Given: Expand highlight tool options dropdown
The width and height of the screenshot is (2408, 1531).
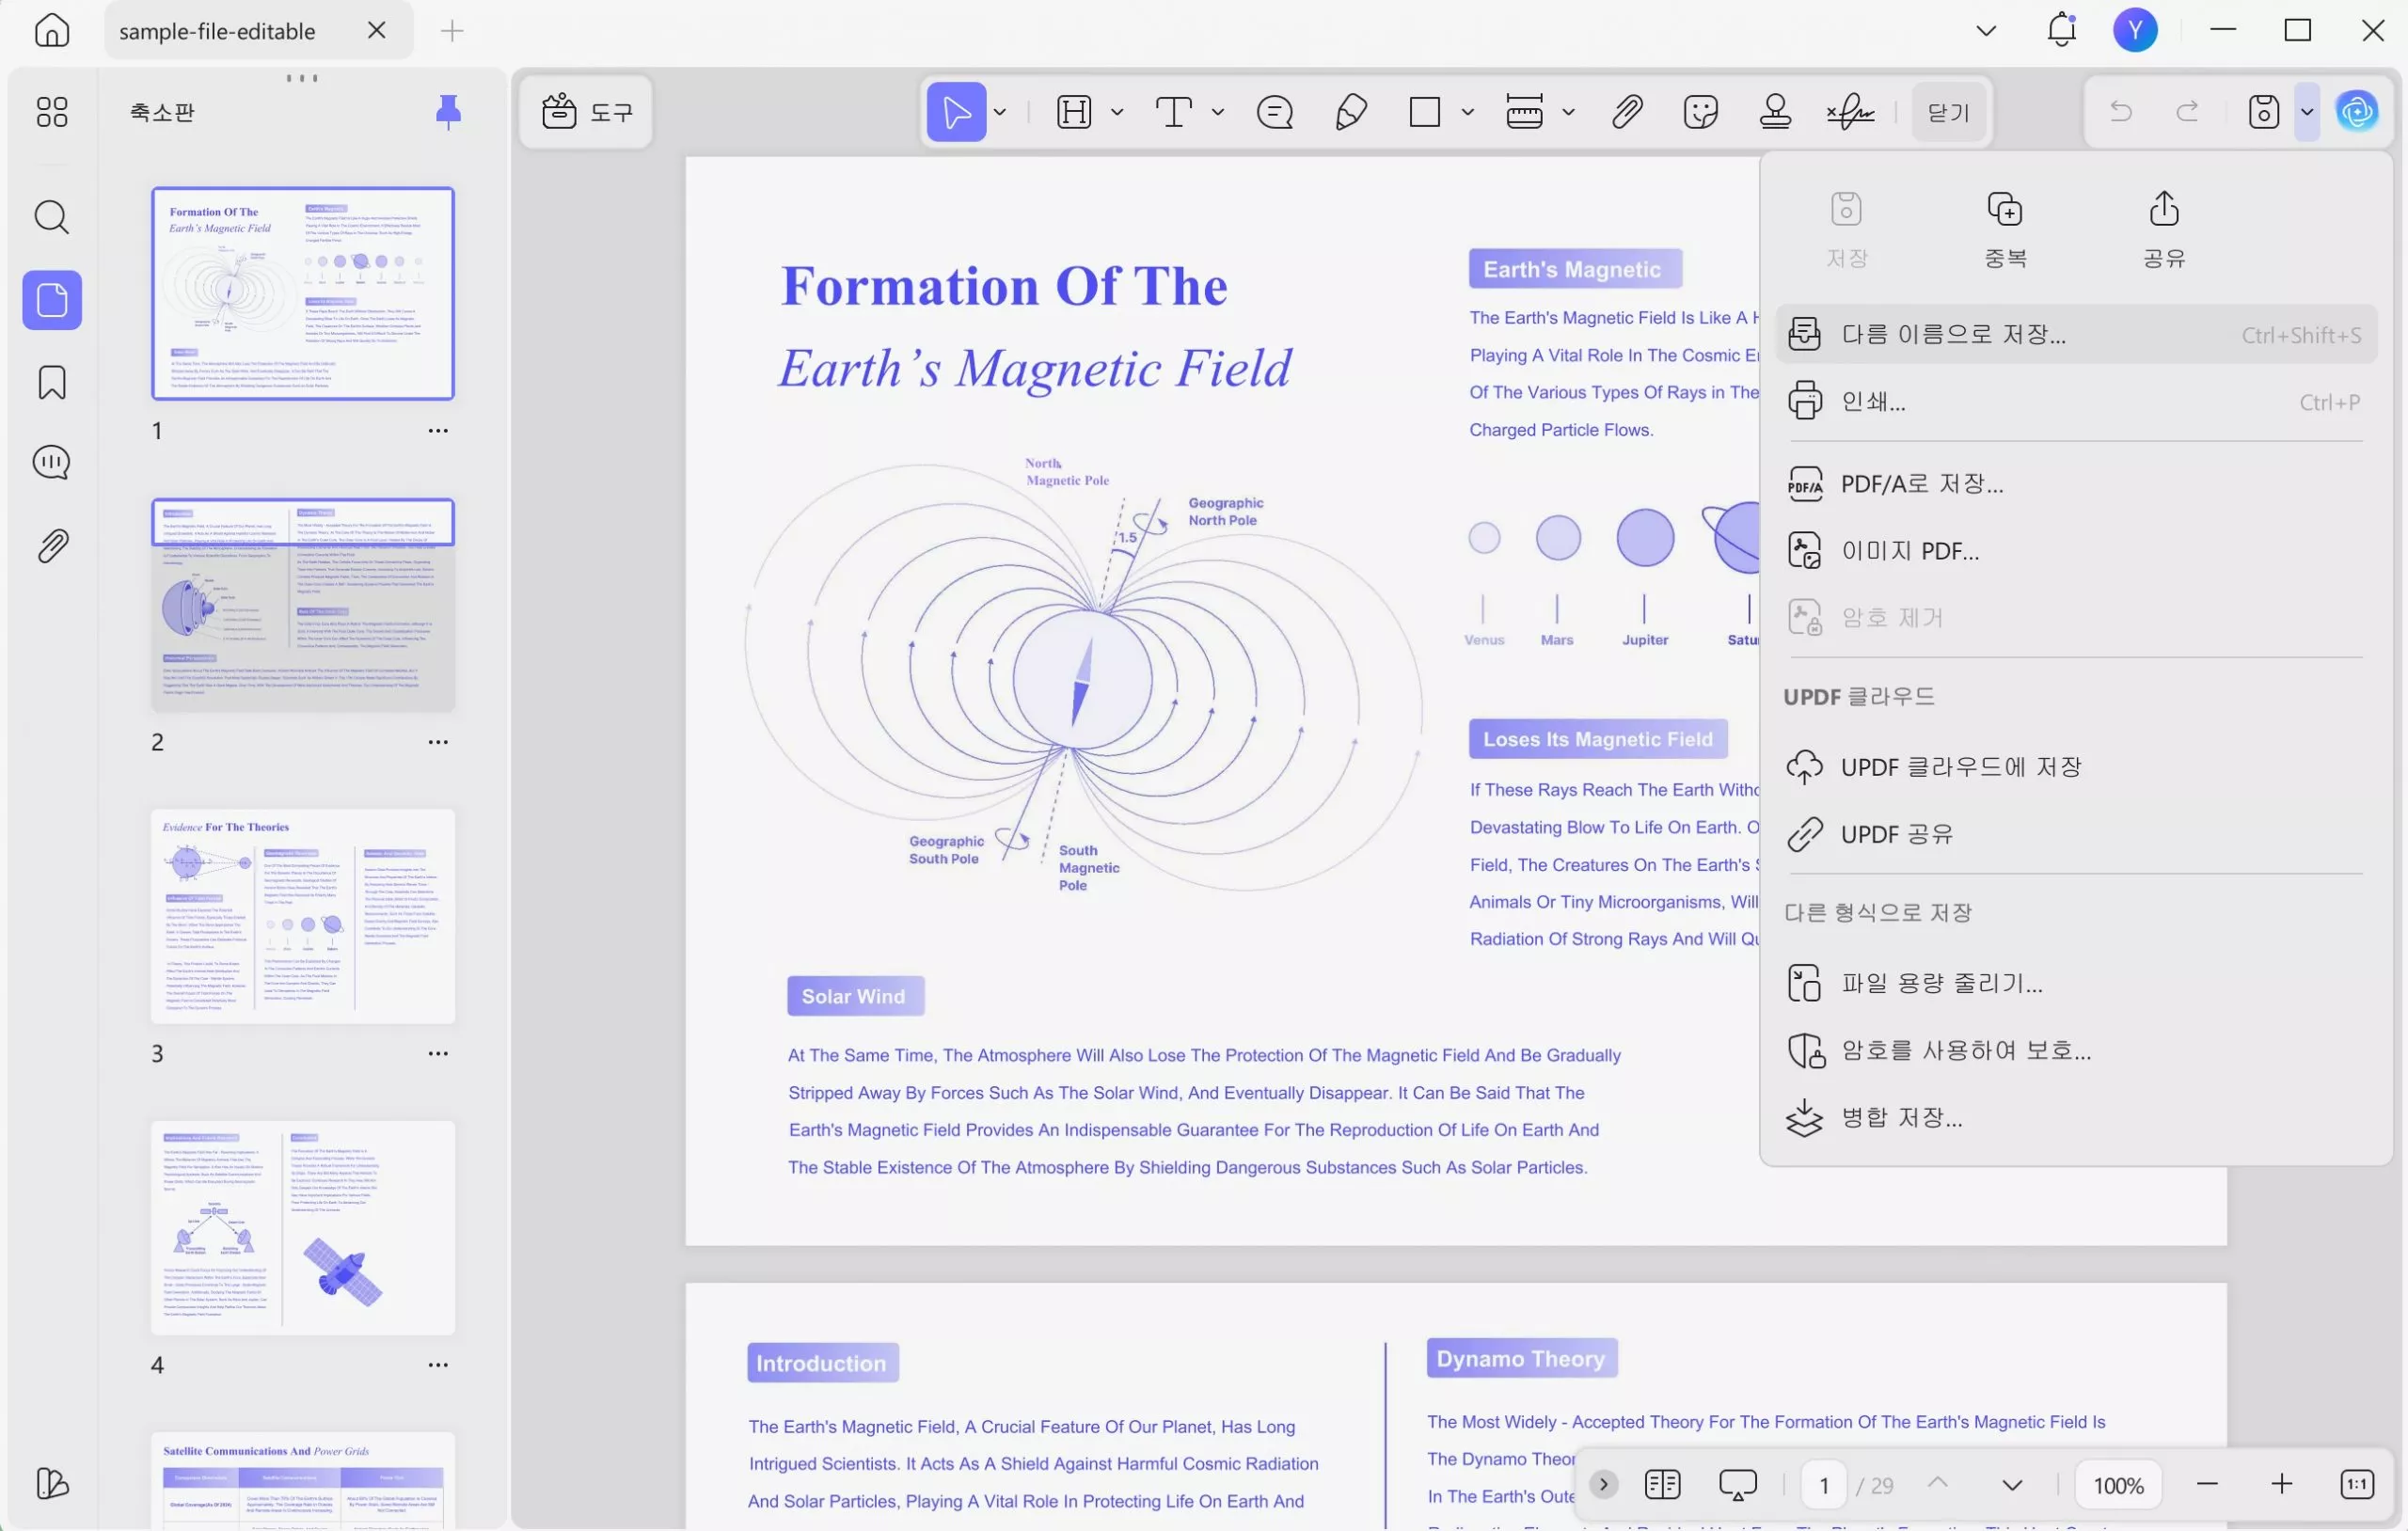Looking at the screenshot, I should point(1117,112).
